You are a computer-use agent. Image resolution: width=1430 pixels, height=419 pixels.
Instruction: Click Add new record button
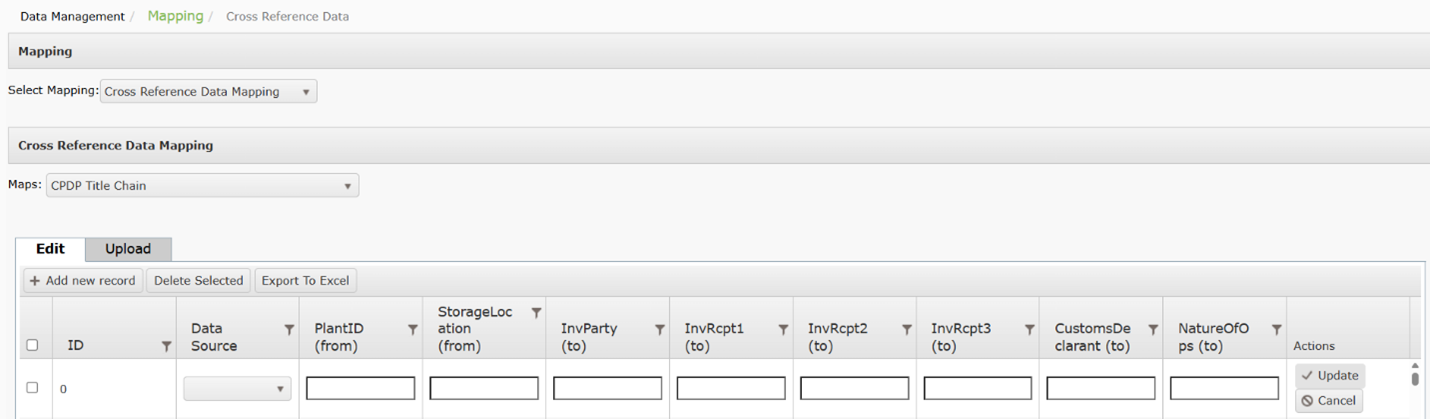tap(83, 281)
